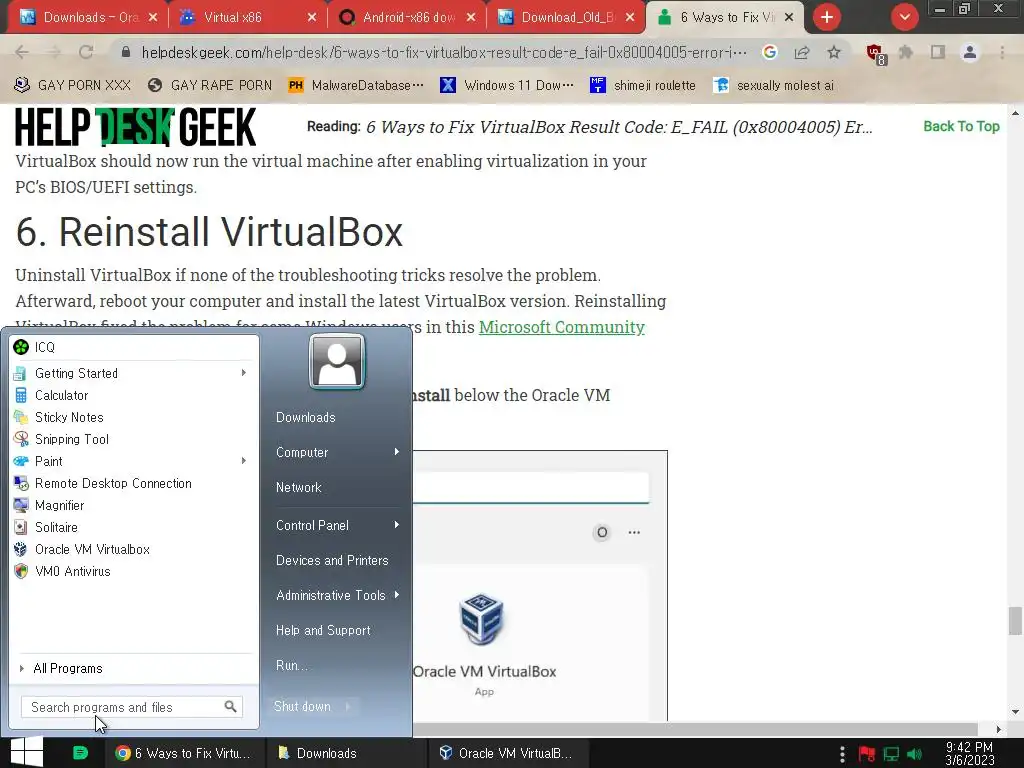1024x768 pixels.
Task: Open the Run... dialog
Action: [x=291, y=665]
